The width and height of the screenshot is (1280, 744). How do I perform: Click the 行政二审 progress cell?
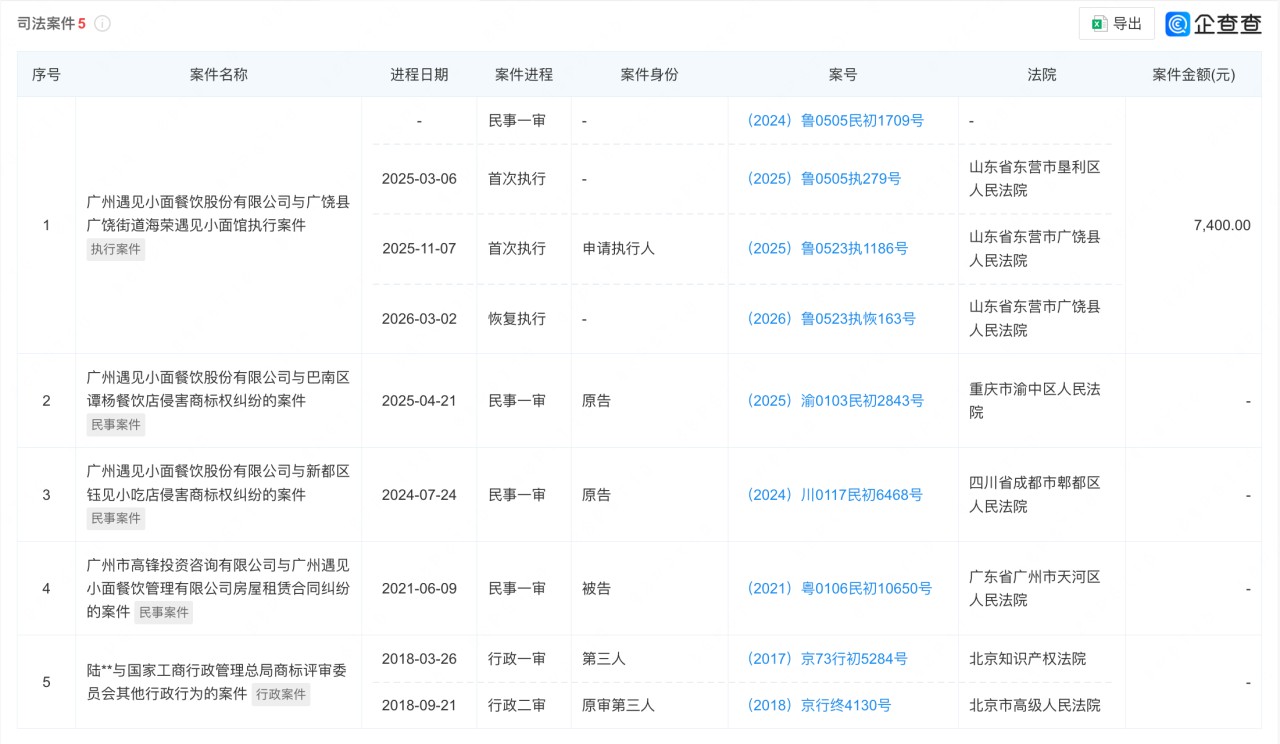[x=517, y=705]
